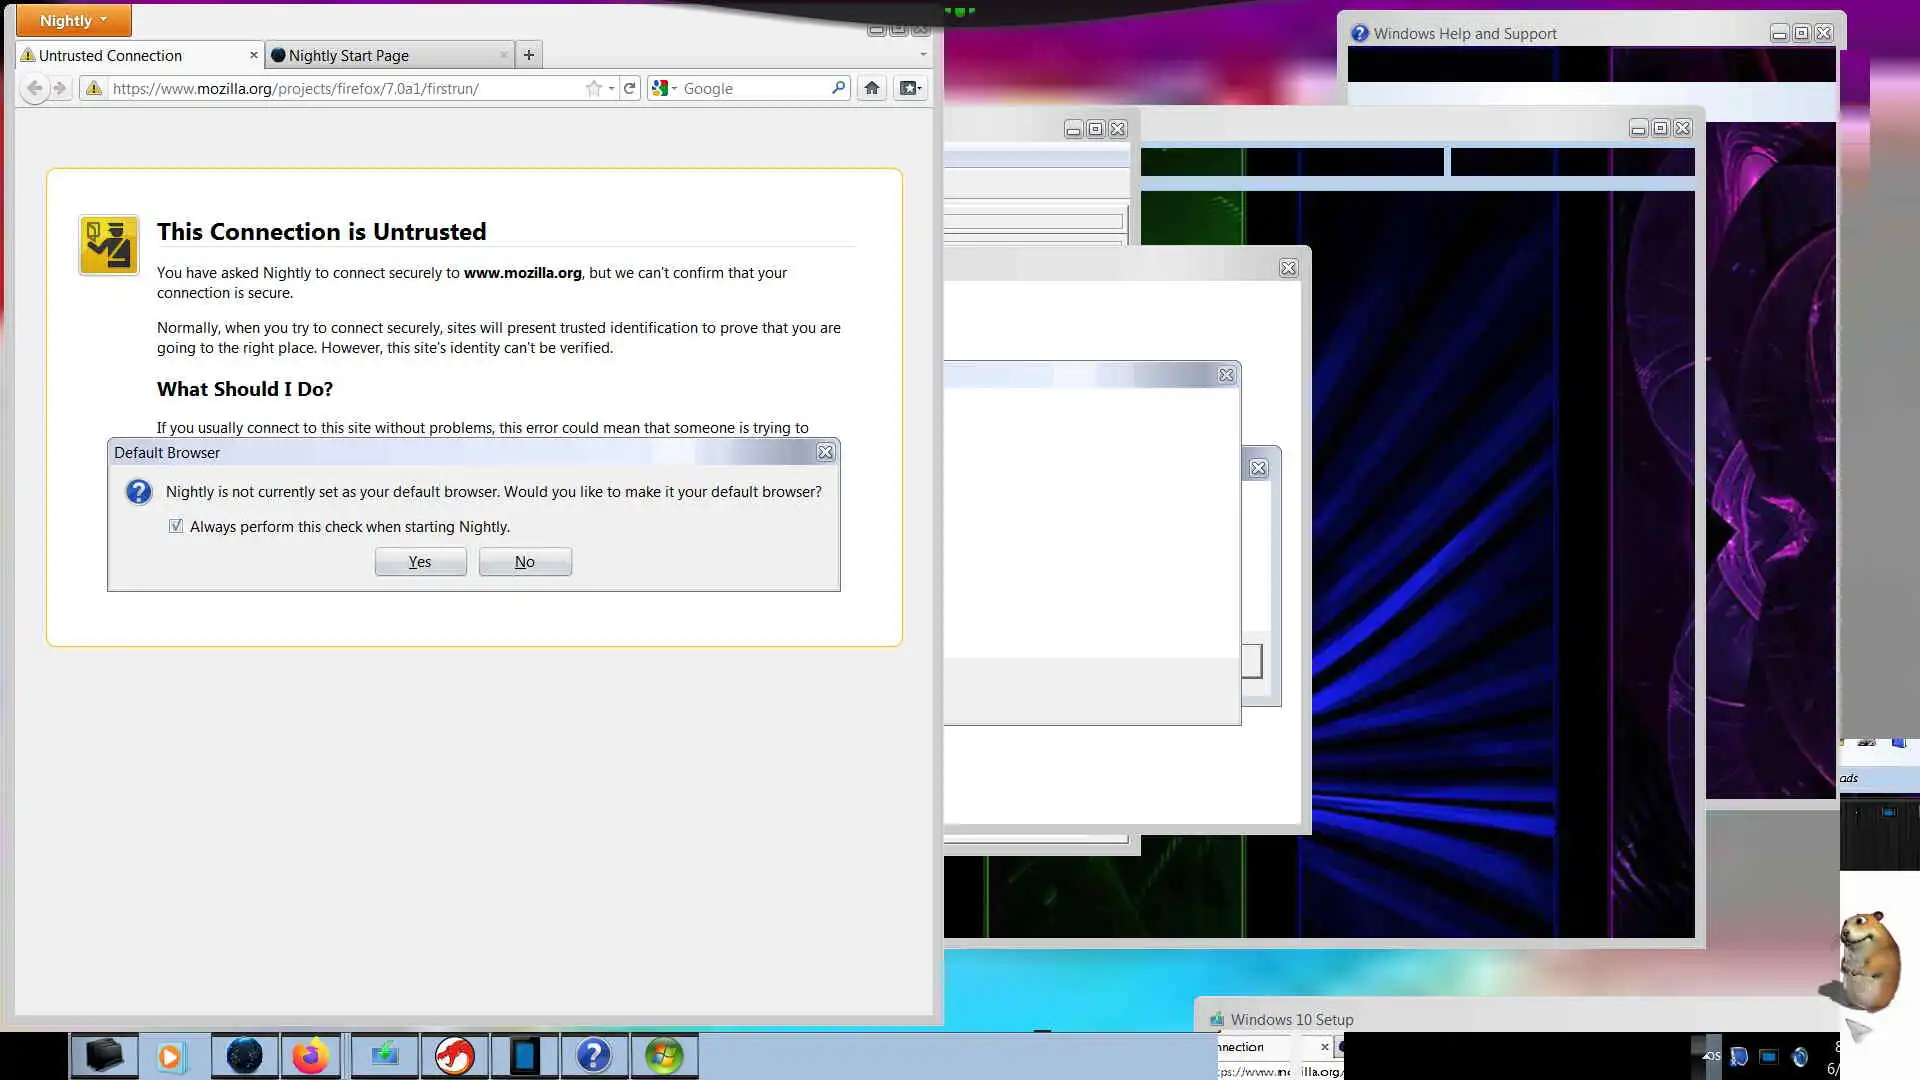Screen dimensions: 1920x1080
Task: Go back to the previous page
Action: (x=35, y=88)
